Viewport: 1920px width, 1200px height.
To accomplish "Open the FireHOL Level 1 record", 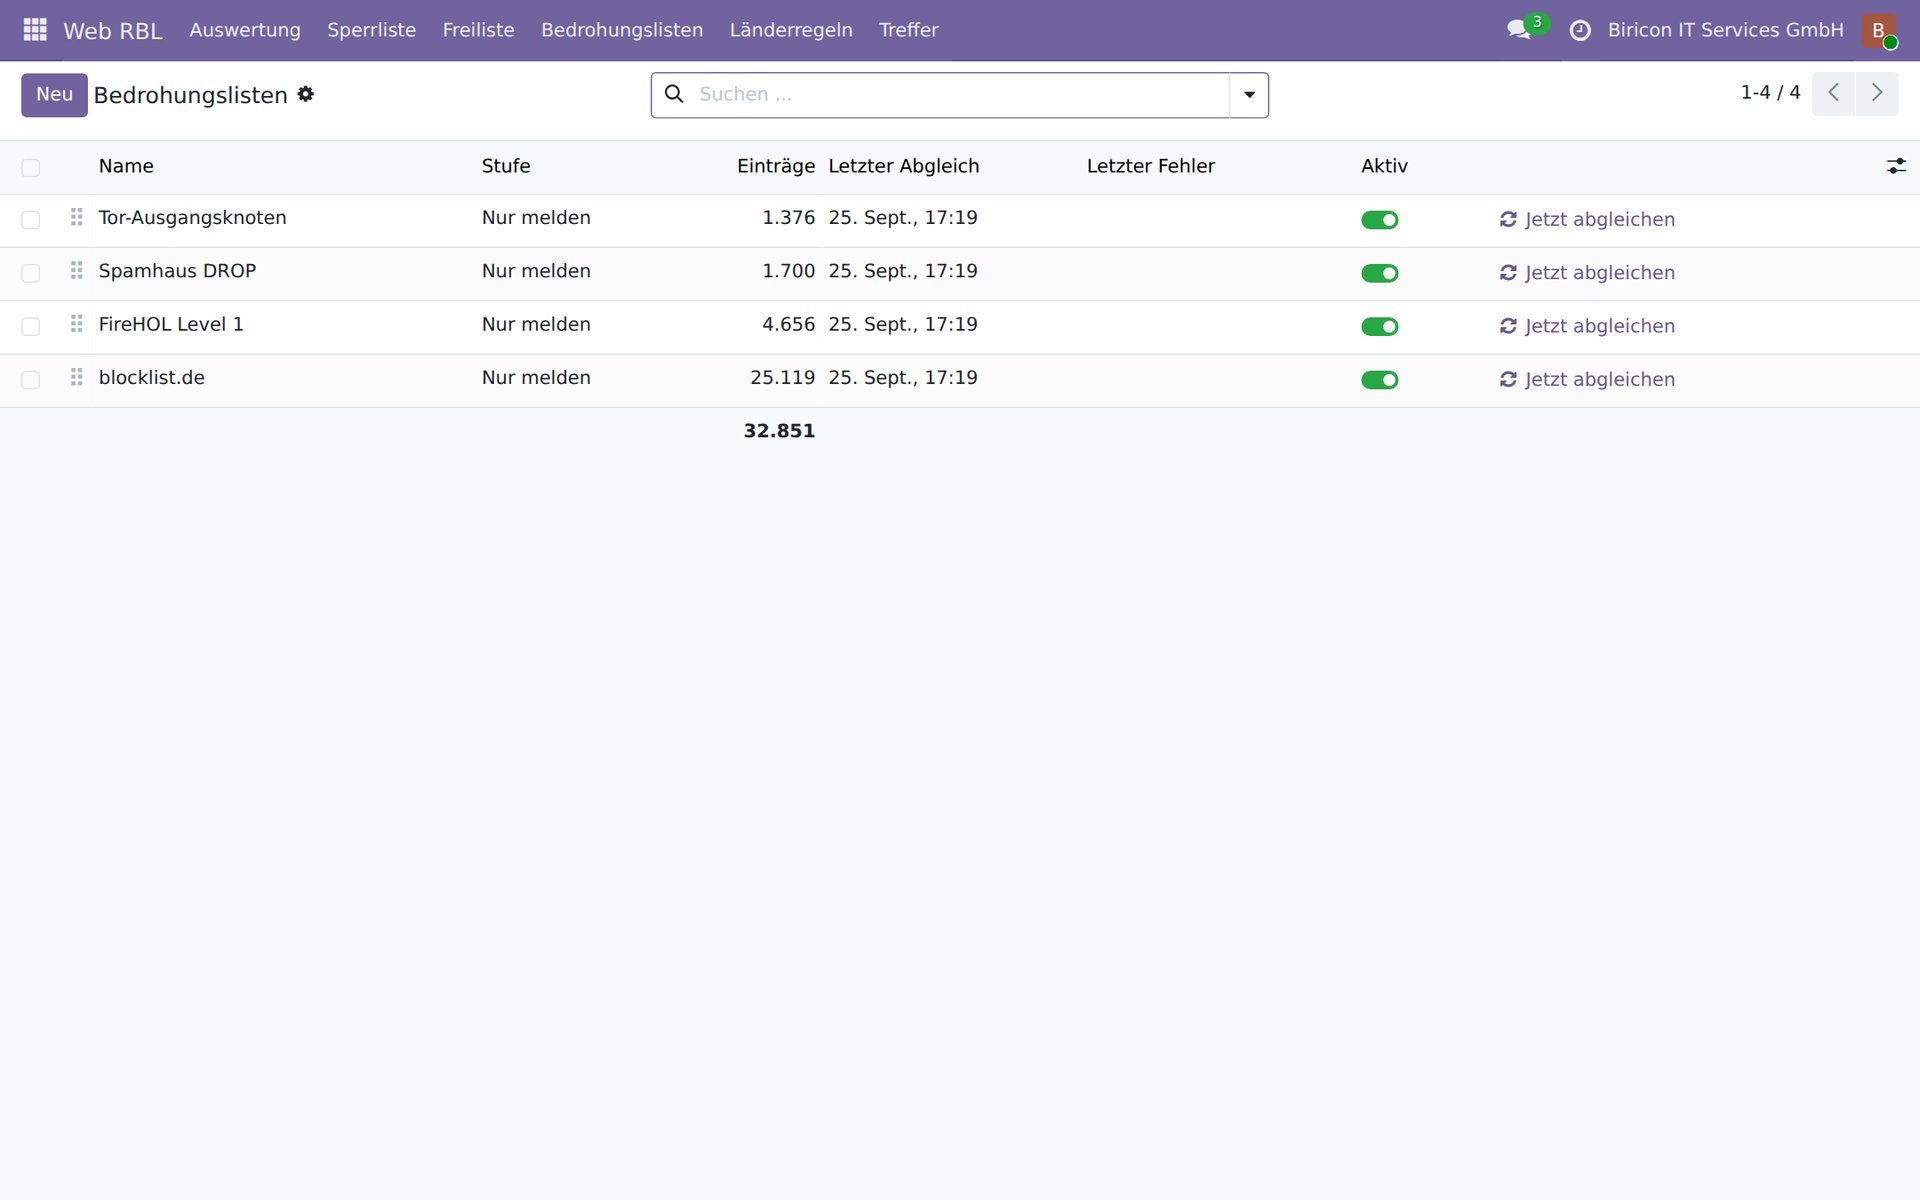I will point(171,324).
